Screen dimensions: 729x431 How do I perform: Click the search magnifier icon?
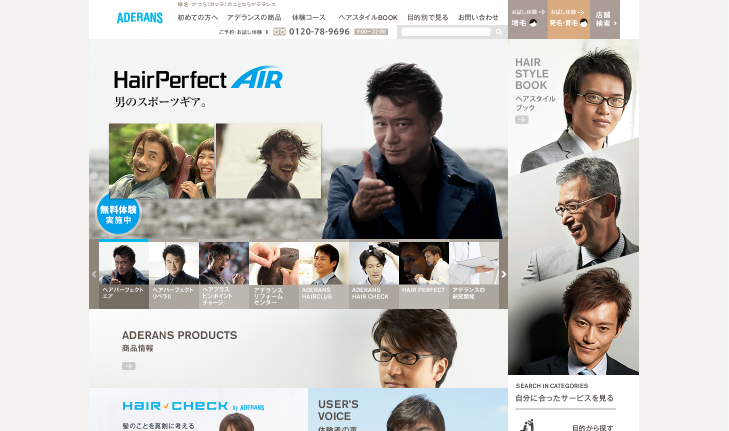coord(499,32)
